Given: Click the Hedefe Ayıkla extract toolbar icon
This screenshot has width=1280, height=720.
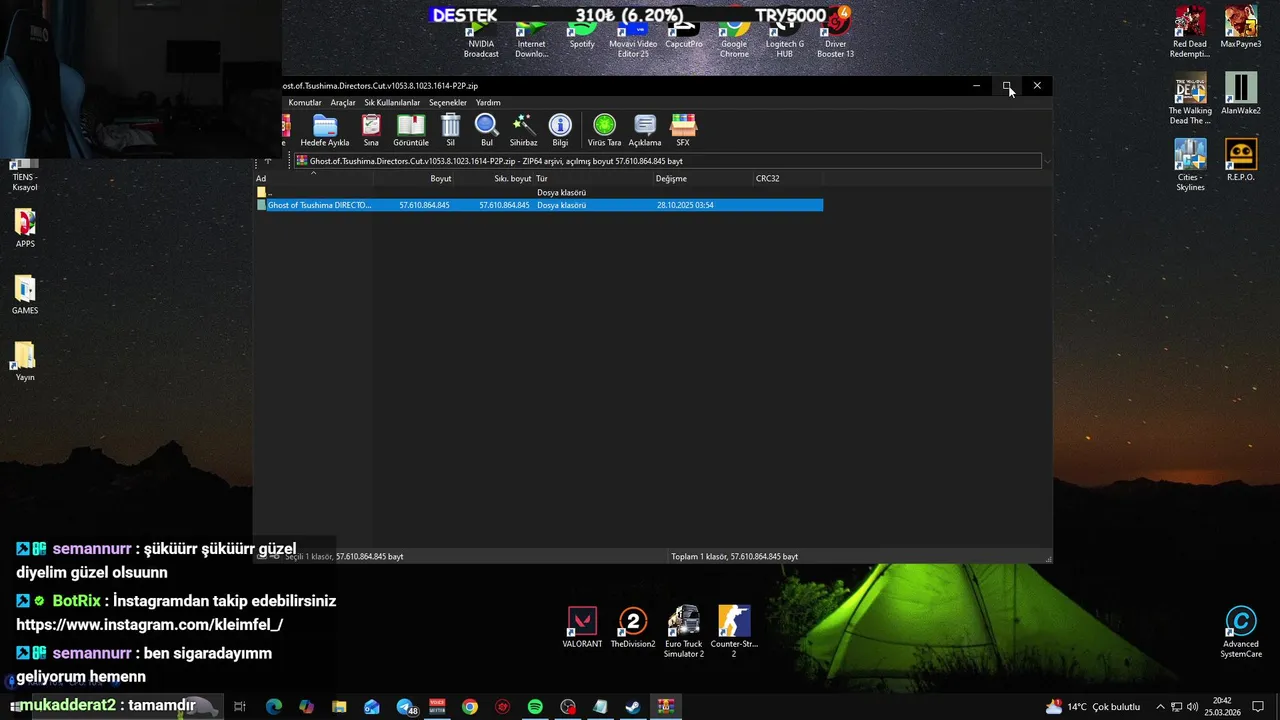Looking at the screenshot, I should [x=324, y=130].
